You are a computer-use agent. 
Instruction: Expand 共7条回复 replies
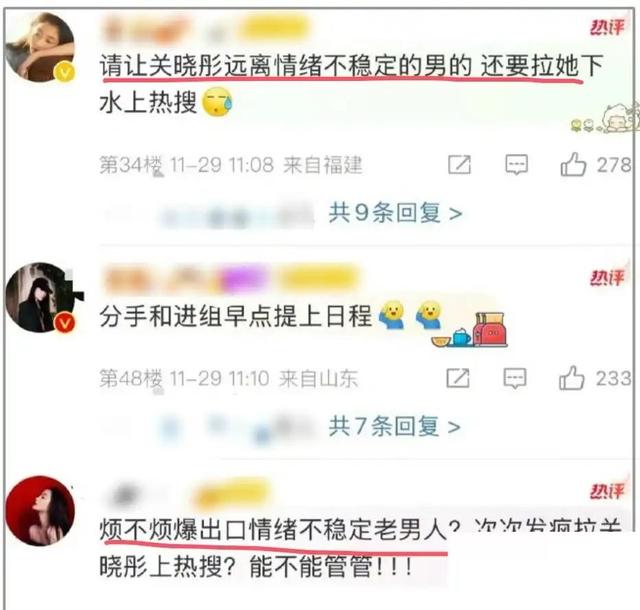[x=394, y=426]
